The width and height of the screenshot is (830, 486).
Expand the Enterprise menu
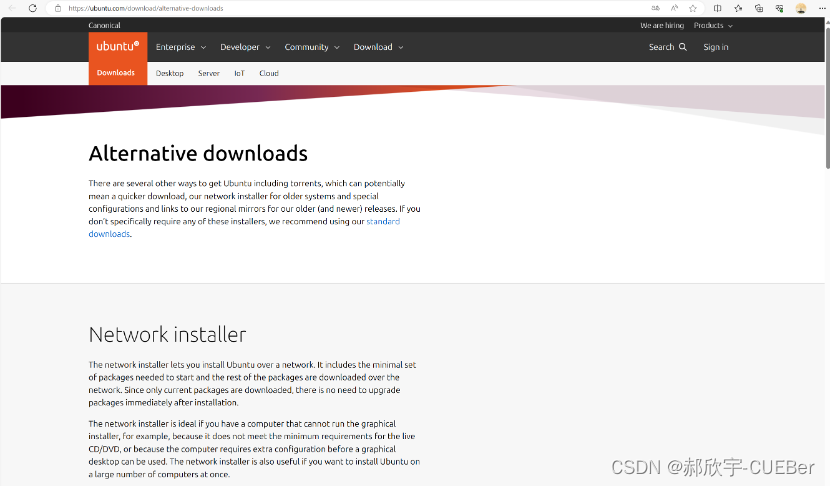click(181, 47)
